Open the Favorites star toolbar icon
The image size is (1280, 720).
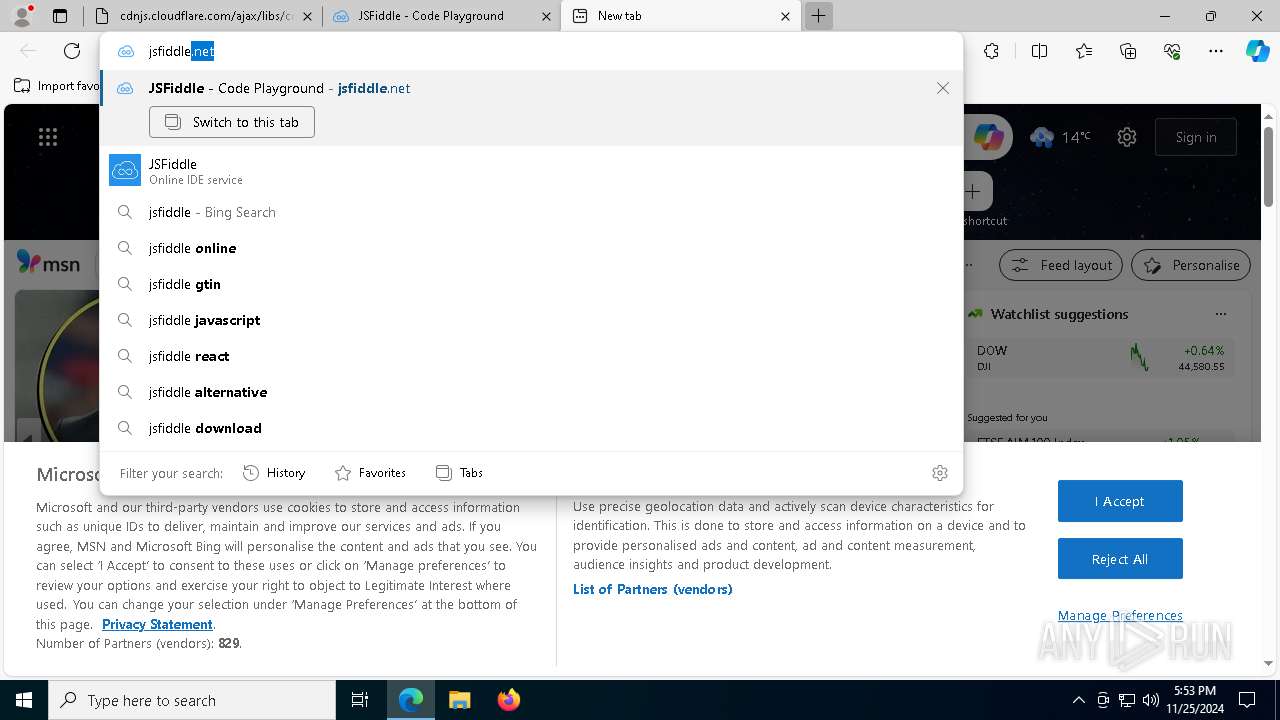[1084, 51]
